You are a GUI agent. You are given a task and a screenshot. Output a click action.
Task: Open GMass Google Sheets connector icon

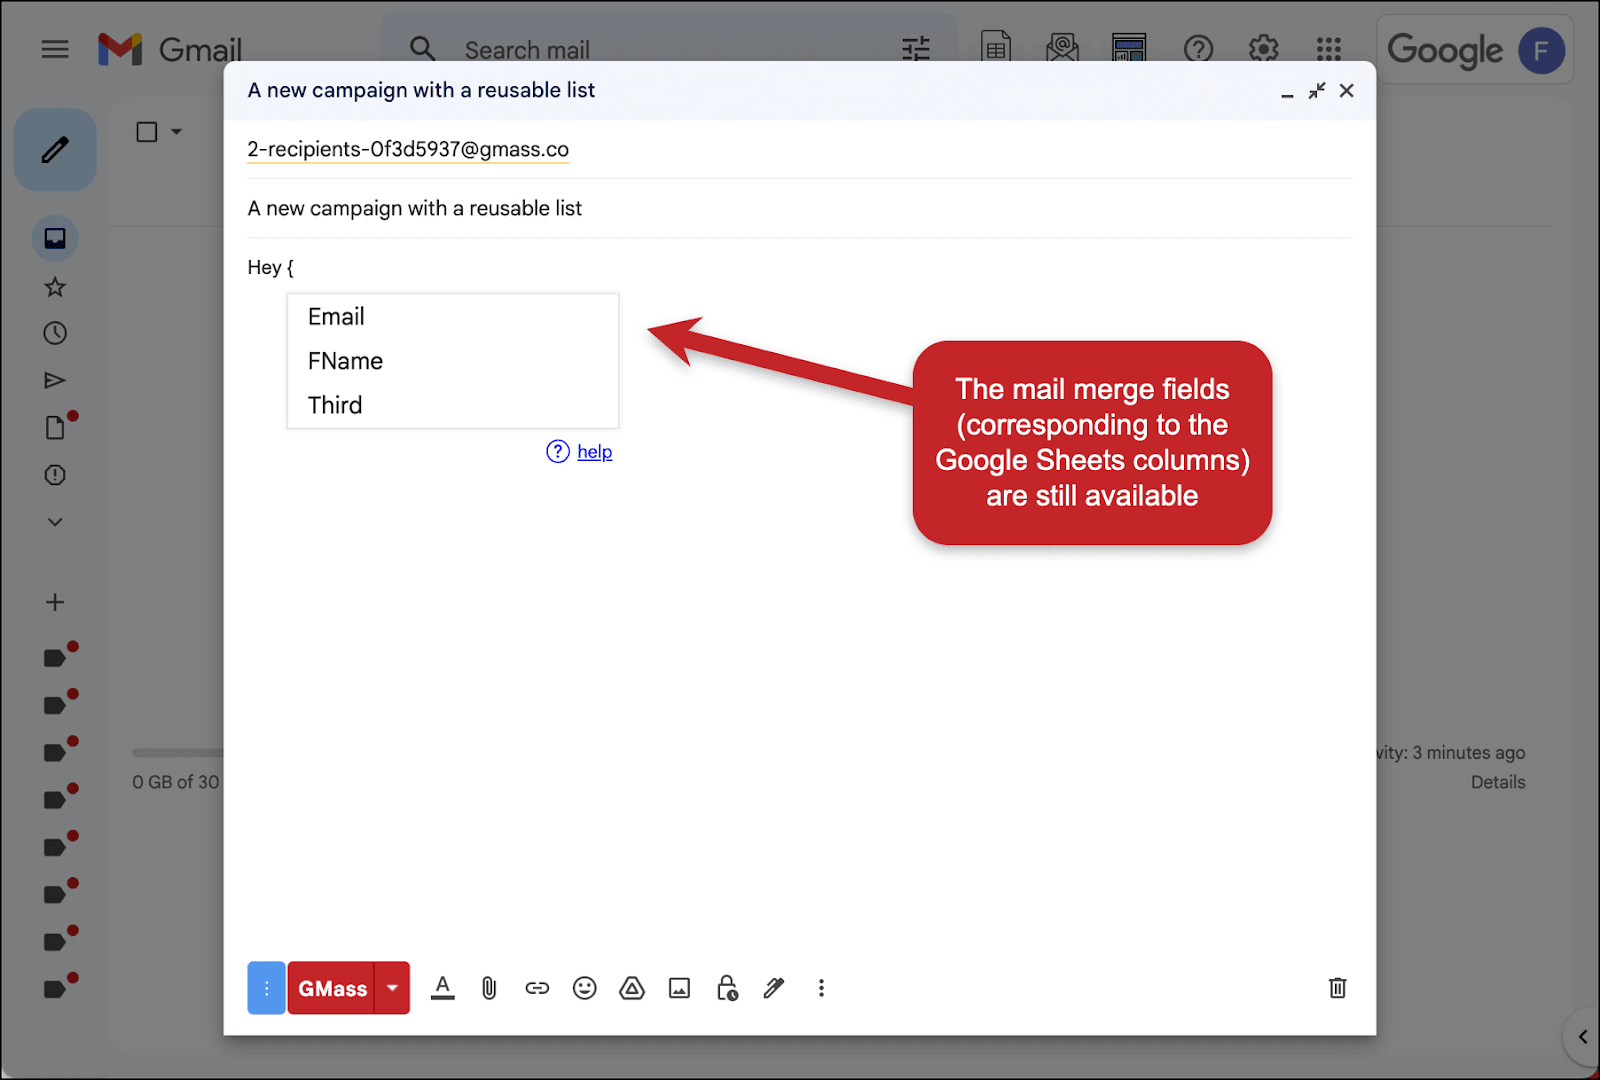(x=996, y=48)
